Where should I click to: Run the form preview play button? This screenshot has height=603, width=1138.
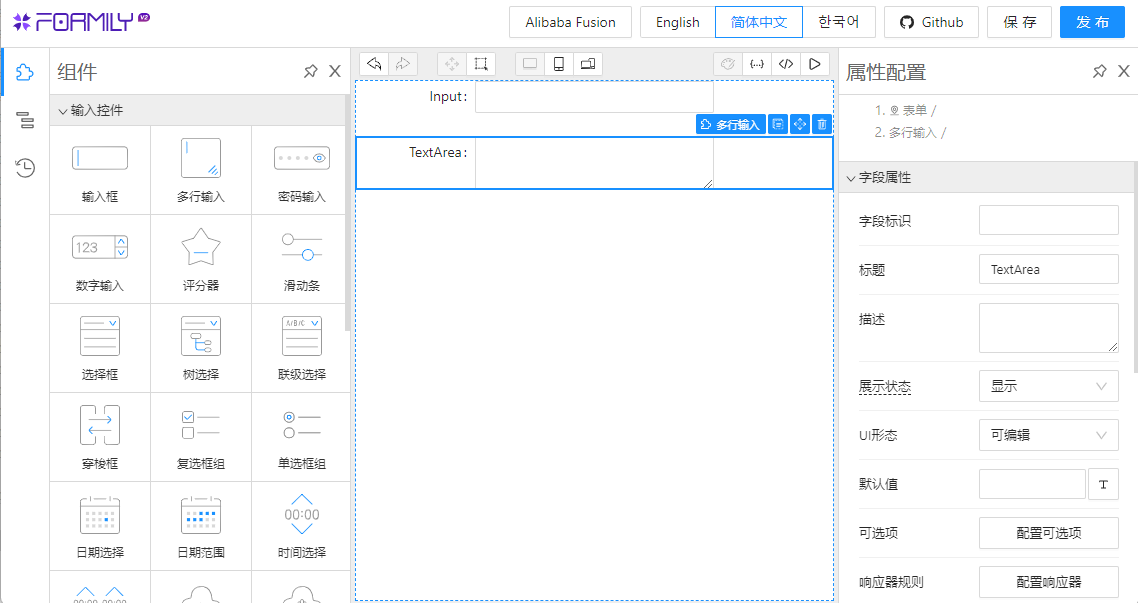(814, 64)
